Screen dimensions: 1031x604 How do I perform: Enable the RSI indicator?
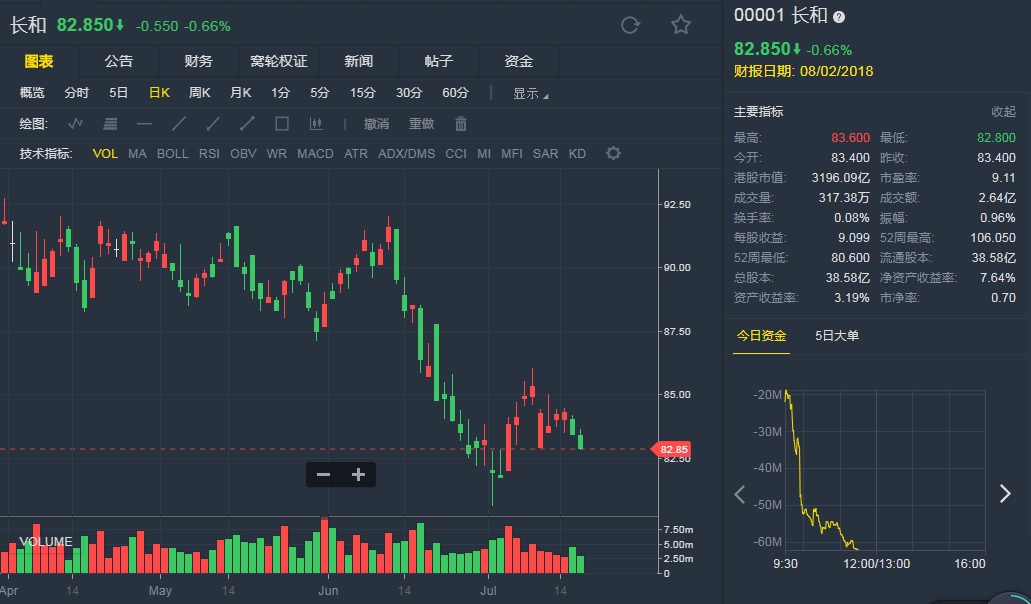pos(209,154)
